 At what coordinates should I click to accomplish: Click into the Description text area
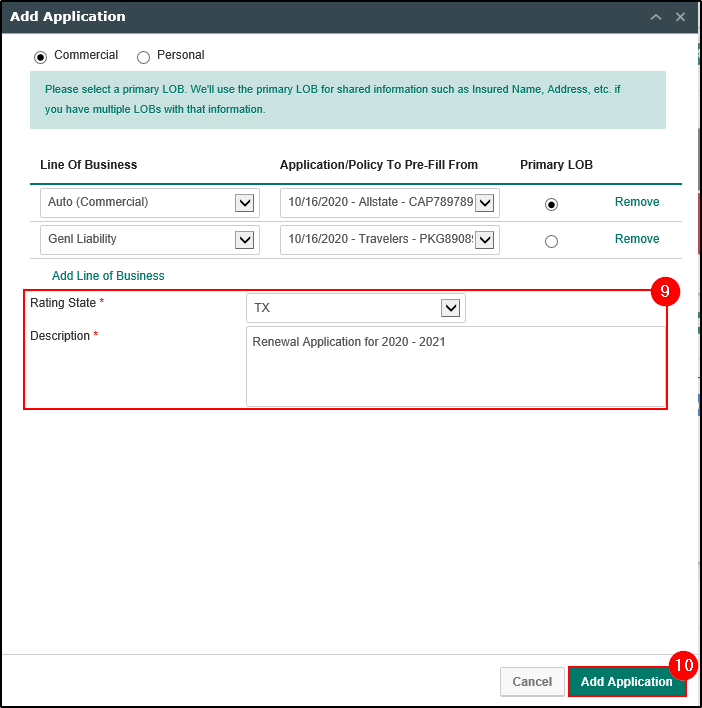pos(456,367)
